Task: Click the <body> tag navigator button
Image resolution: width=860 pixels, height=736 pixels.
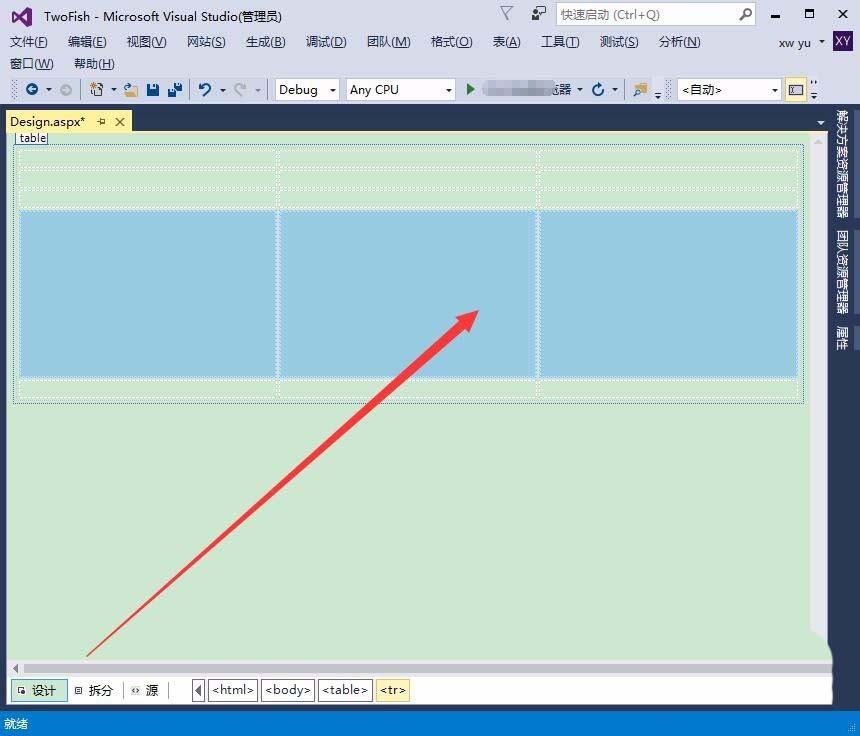Action: (287, 690)
